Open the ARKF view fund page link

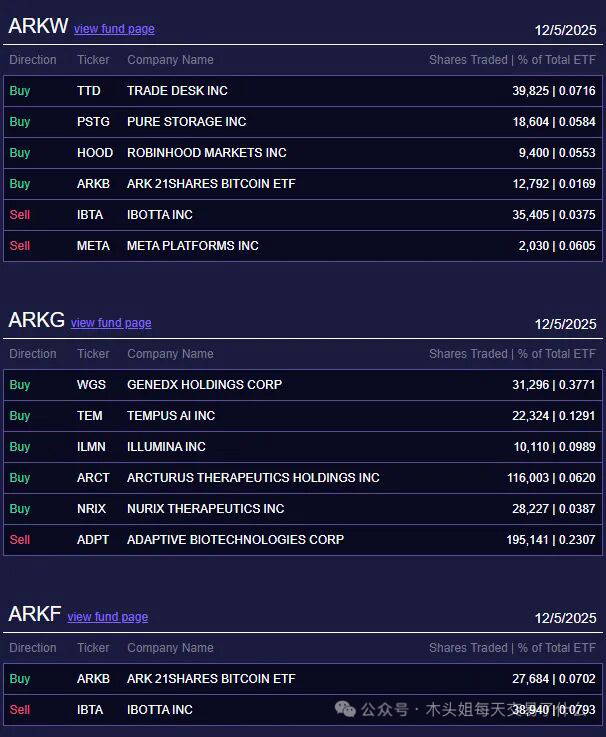pos(108,617)
